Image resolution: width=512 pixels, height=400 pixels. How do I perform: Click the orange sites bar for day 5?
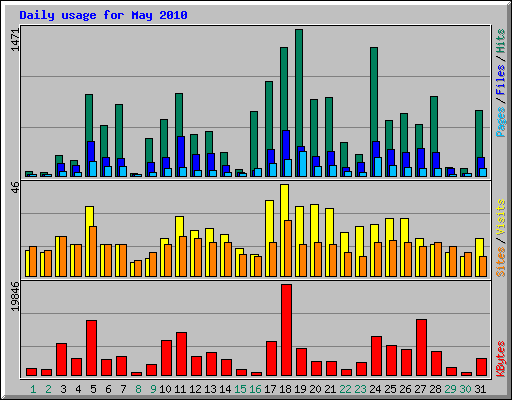coord(93,251)
